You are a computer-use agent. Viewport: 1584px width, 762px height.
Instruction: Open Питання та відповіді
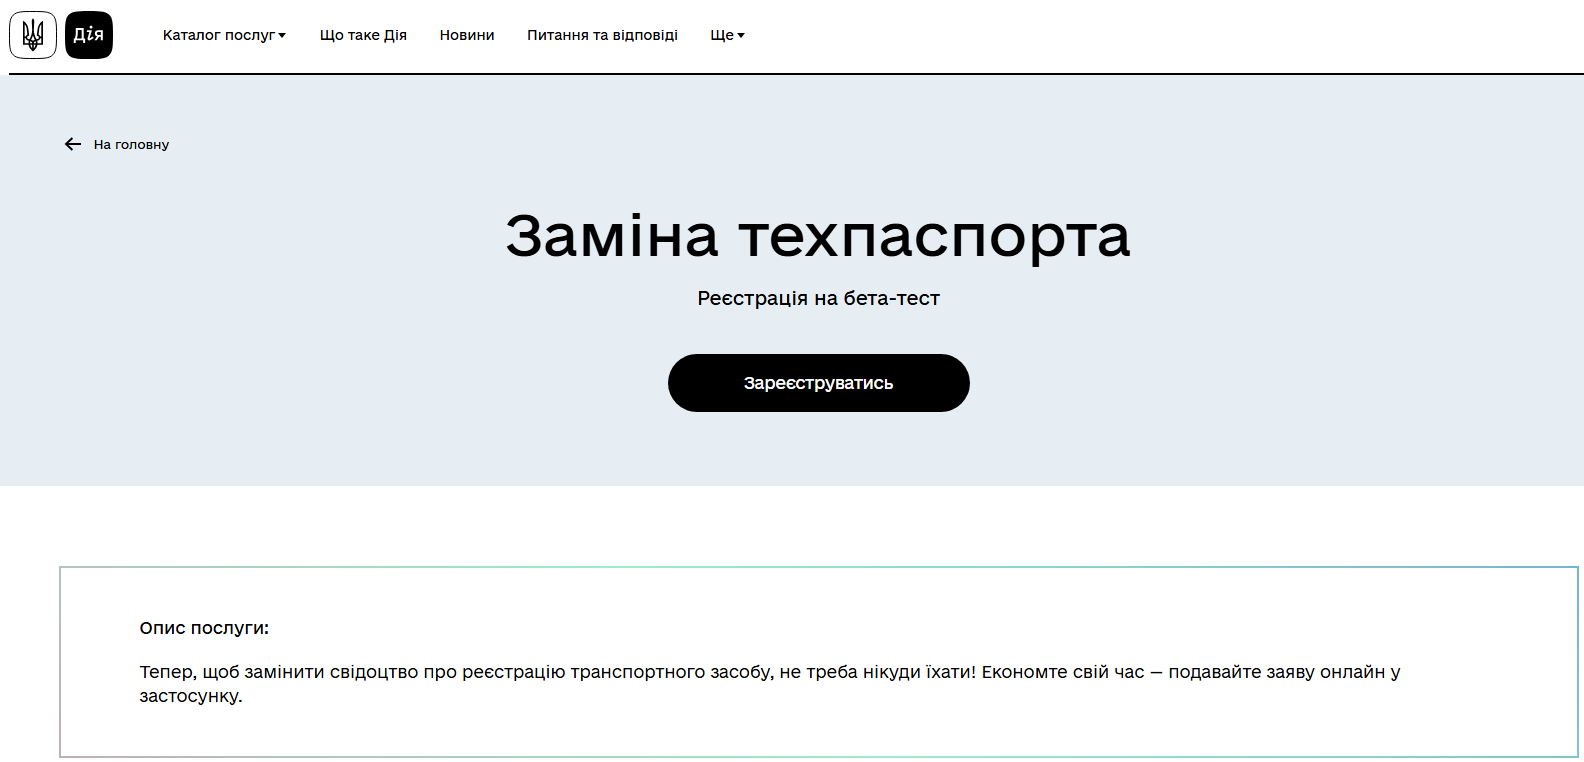coord(602,35)
